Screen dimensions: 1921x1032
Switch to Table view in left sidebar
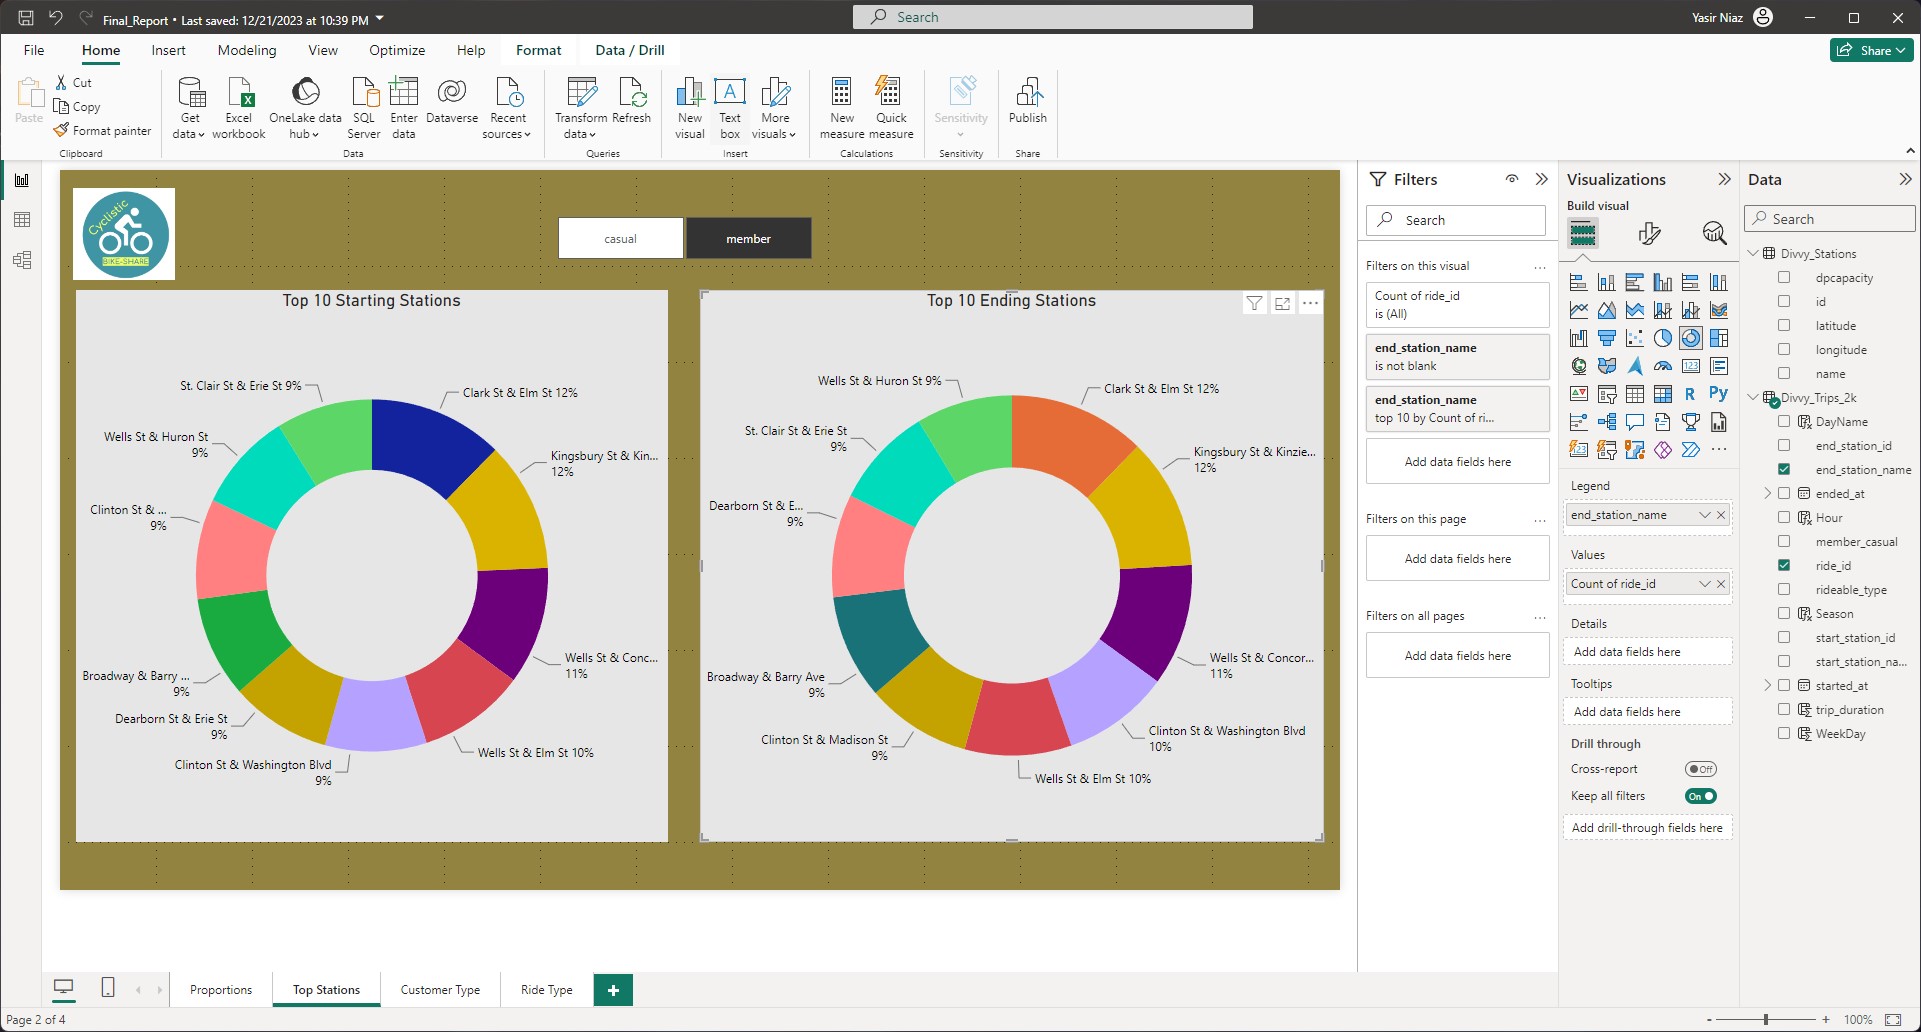coord(22,220)
